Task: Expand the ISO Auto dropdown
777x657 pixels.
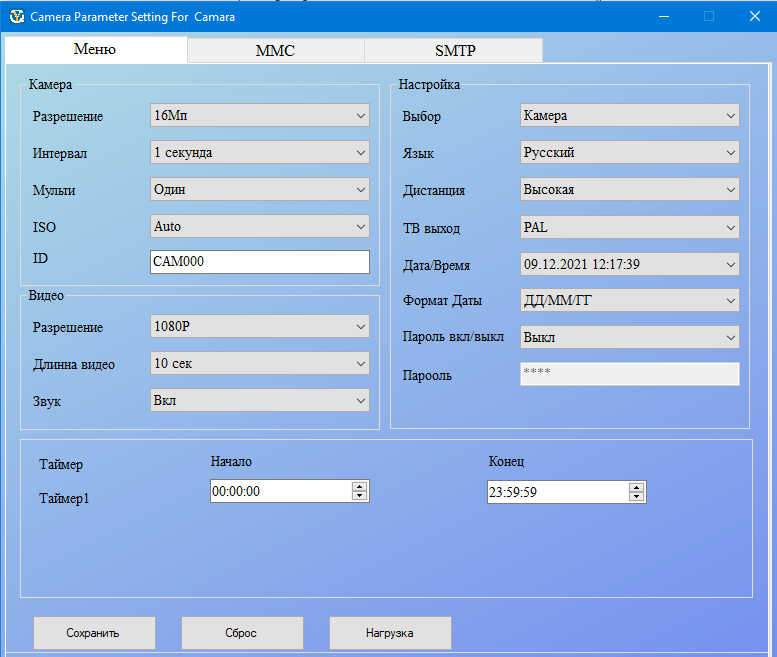Action: (259, 227)
